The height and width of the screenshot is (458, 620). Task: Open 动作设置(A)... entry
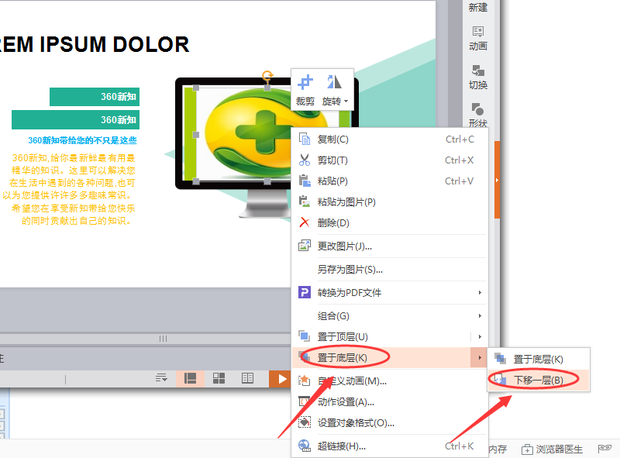(x=389, y=402)
